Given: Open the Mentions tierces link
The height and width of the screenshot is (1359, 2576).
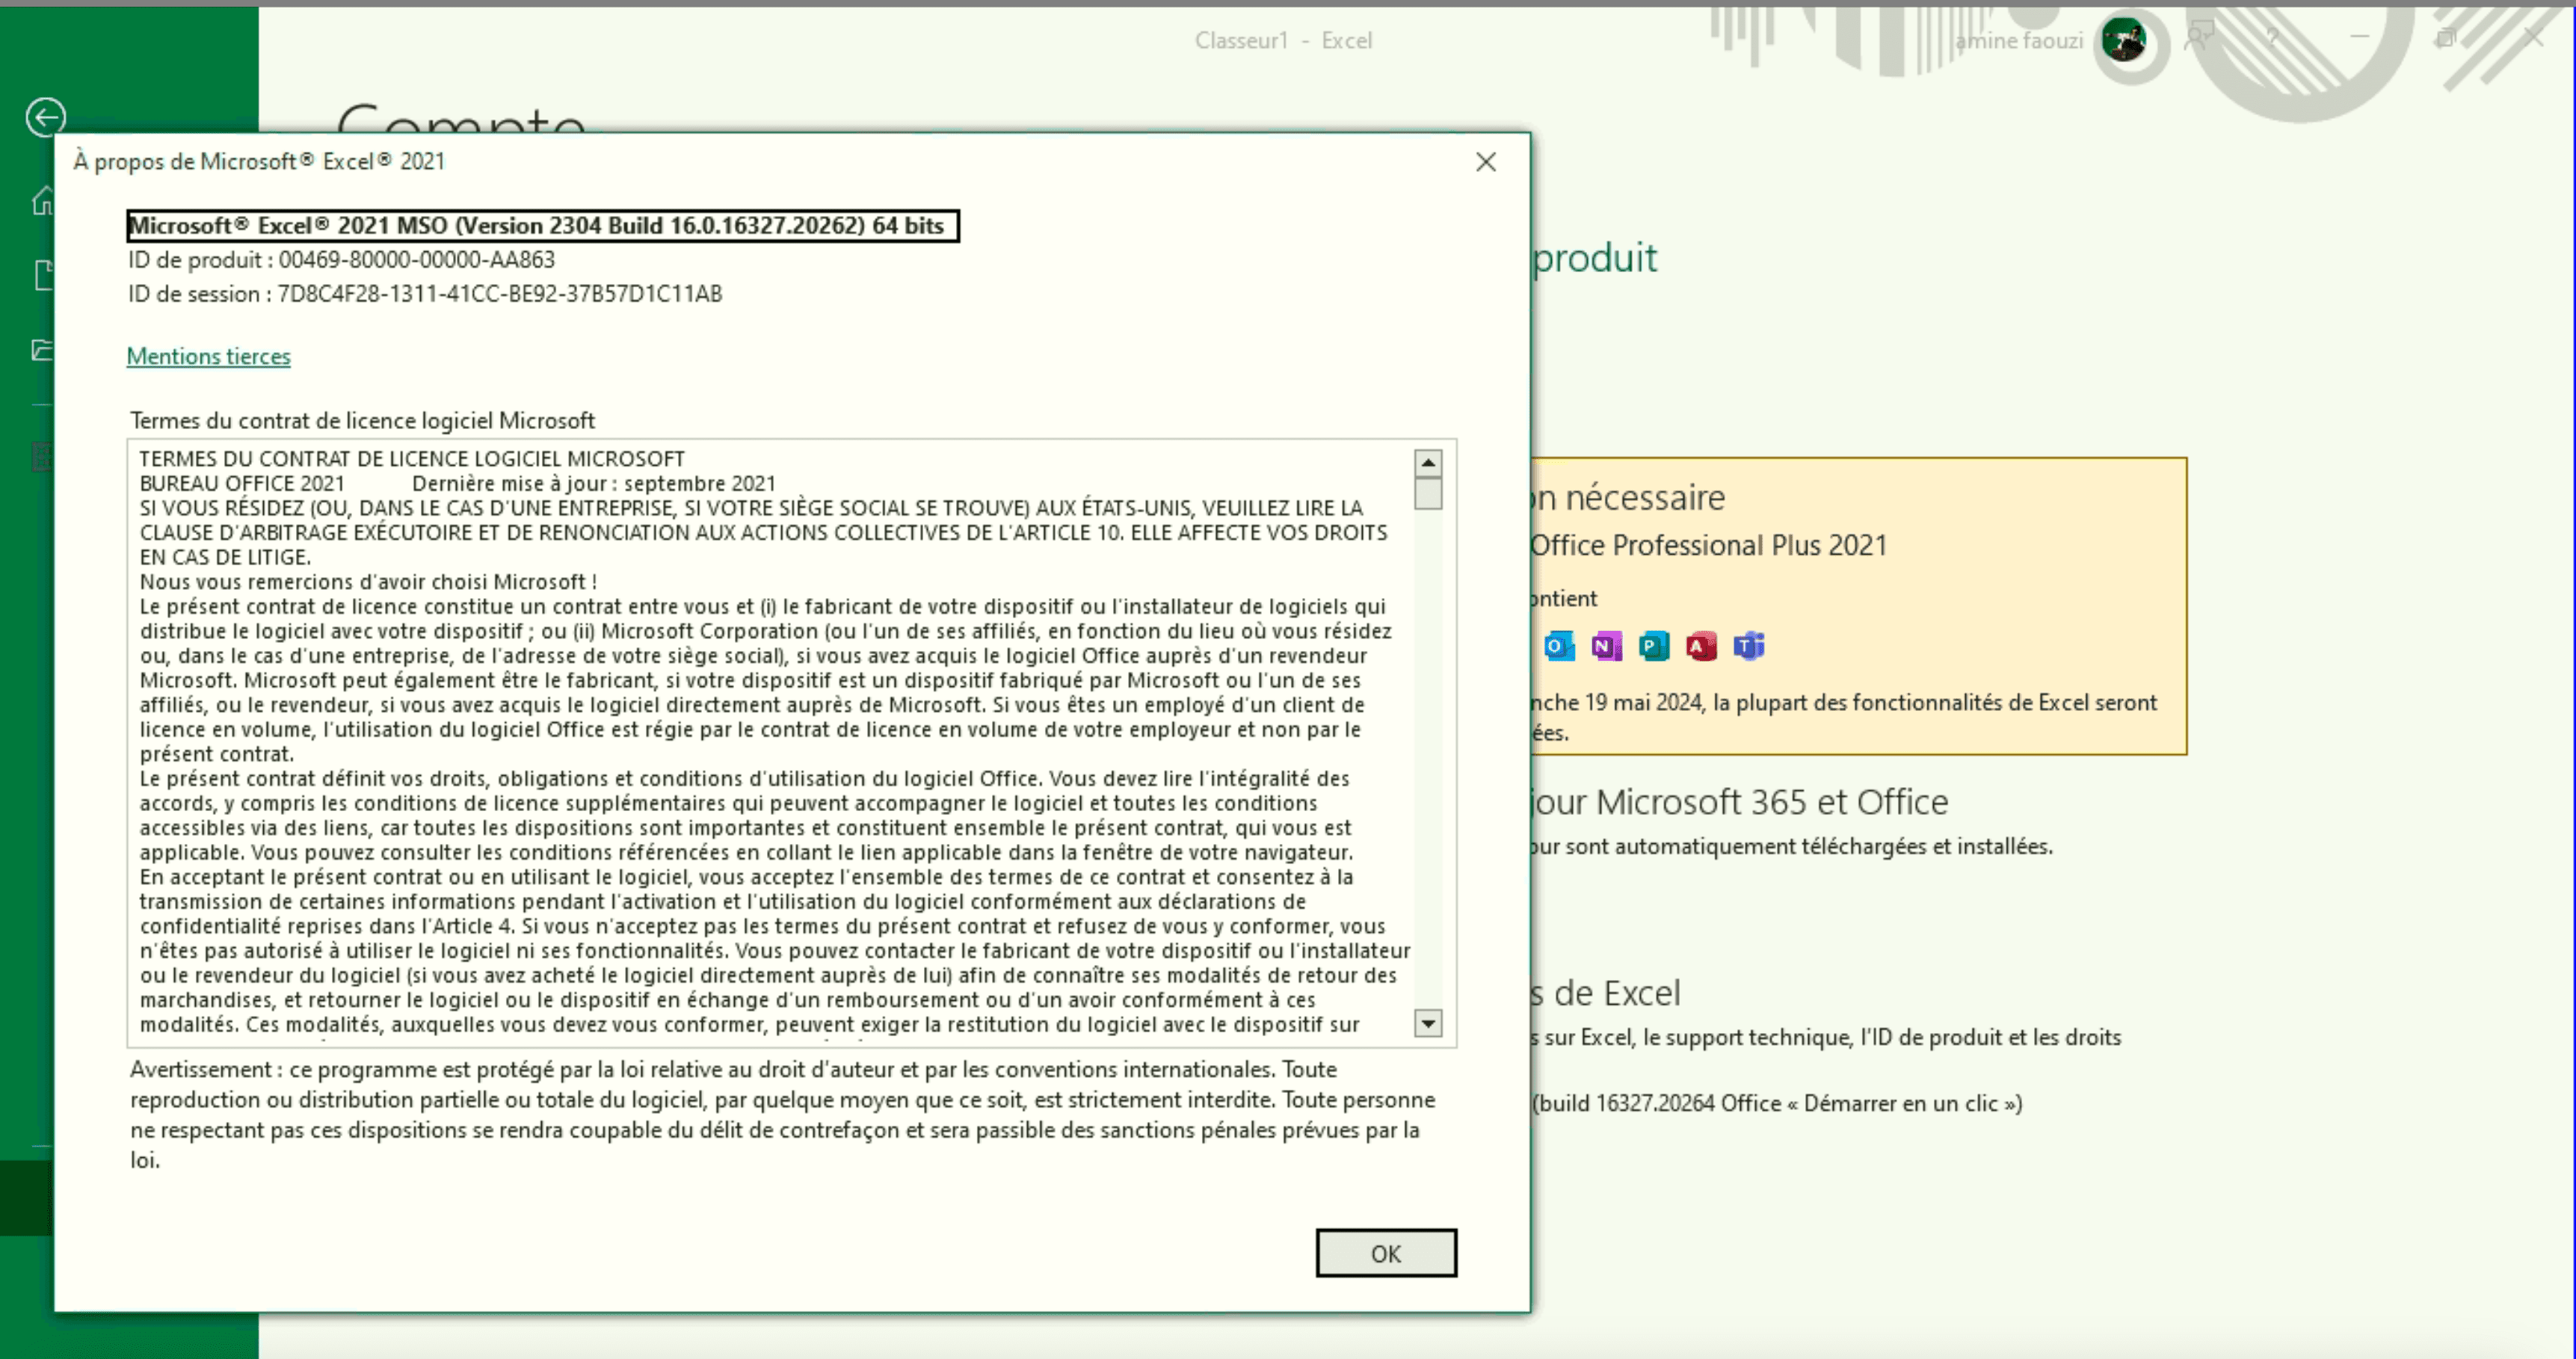Looking at the screenshot, I should pos(208,356).
